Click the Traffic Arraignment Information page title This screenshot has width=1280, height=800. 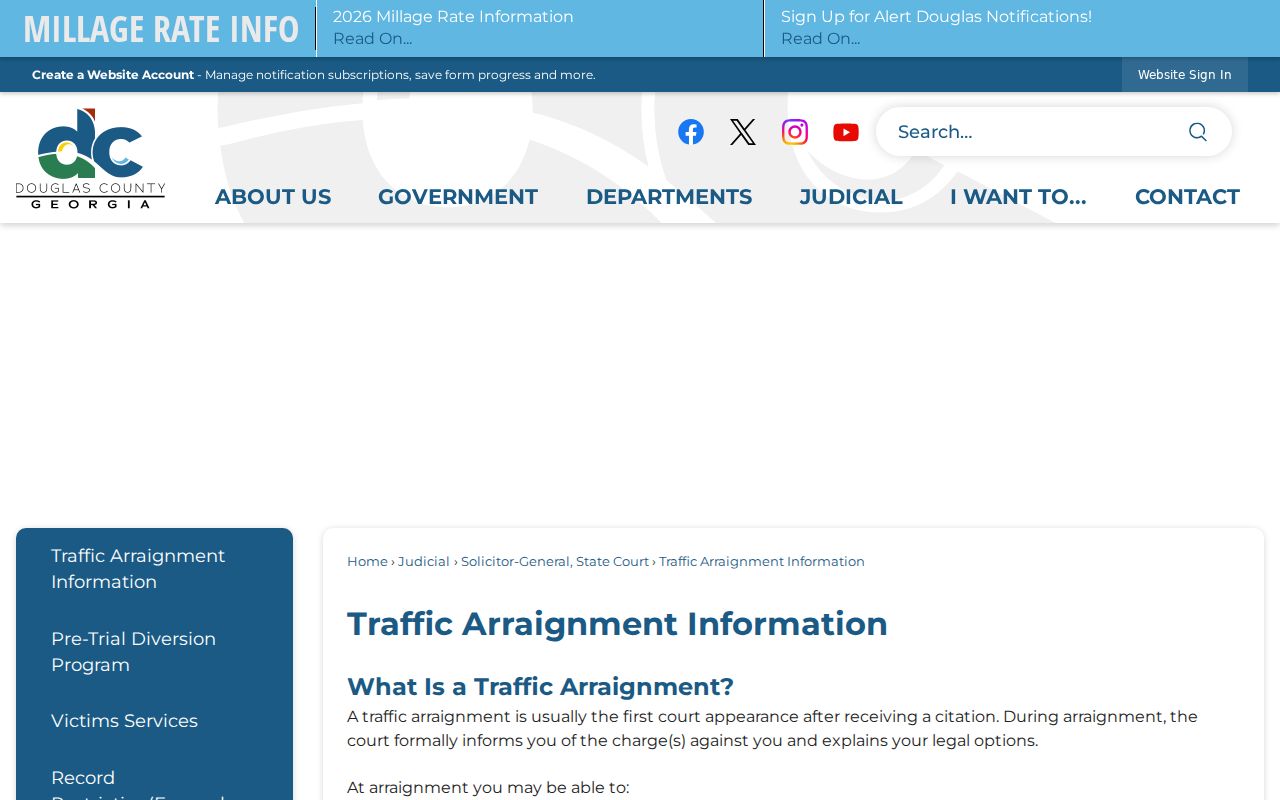point(617,624)
